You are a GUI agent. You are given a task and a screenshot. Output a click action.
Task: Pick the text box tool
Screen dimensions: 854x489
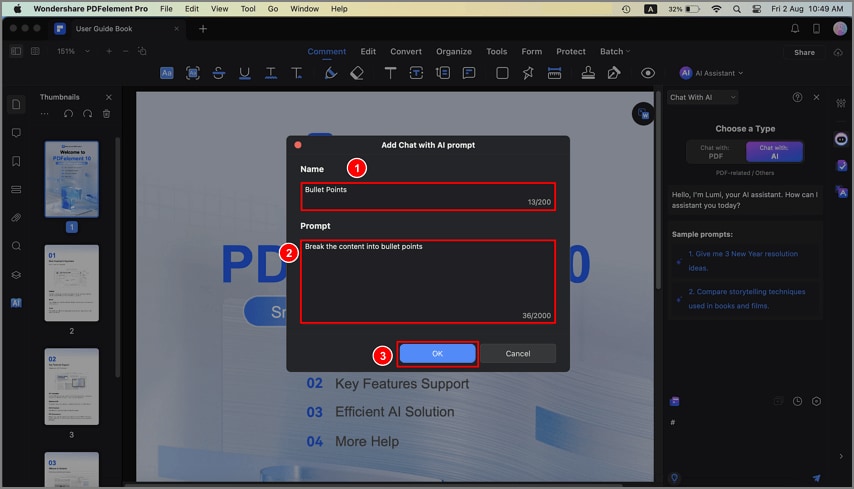pyautogui.click(x=416, y=73)
